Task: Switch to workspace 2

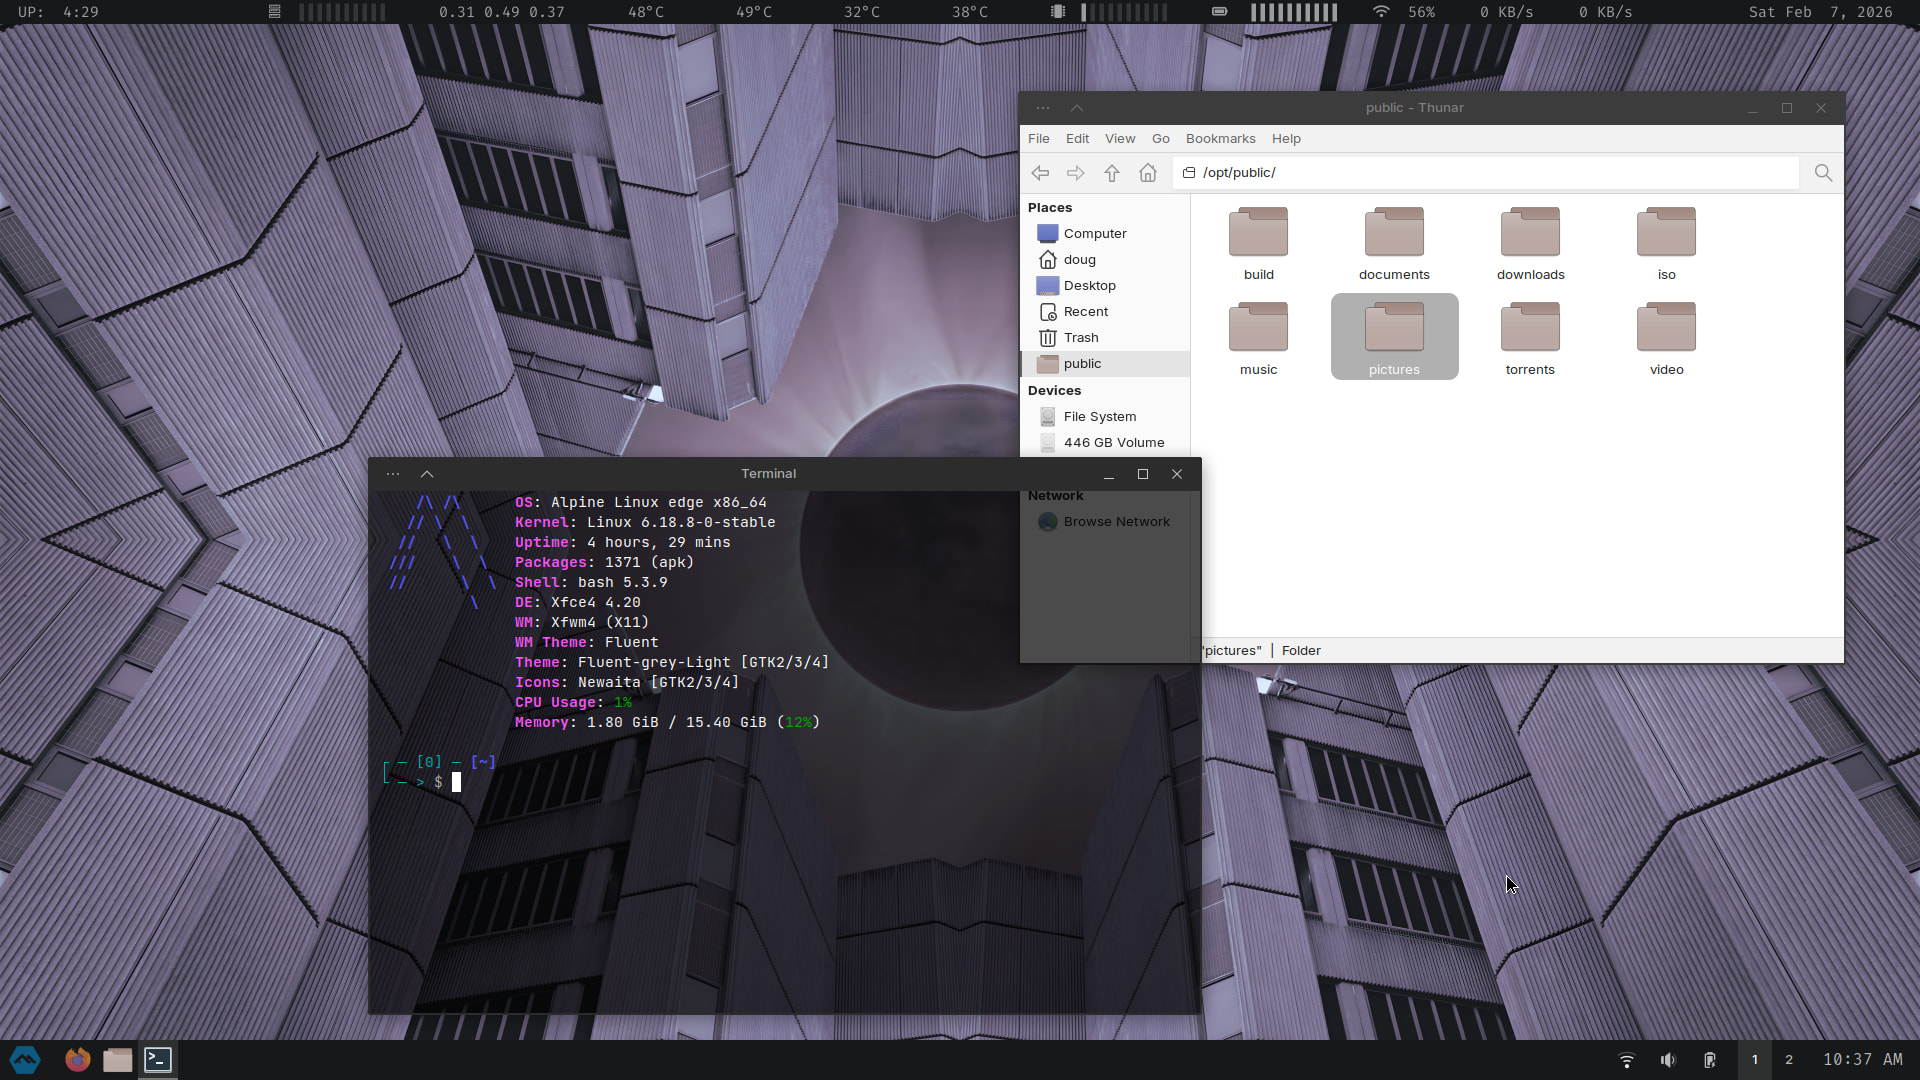Action: coord(1789,1060)
